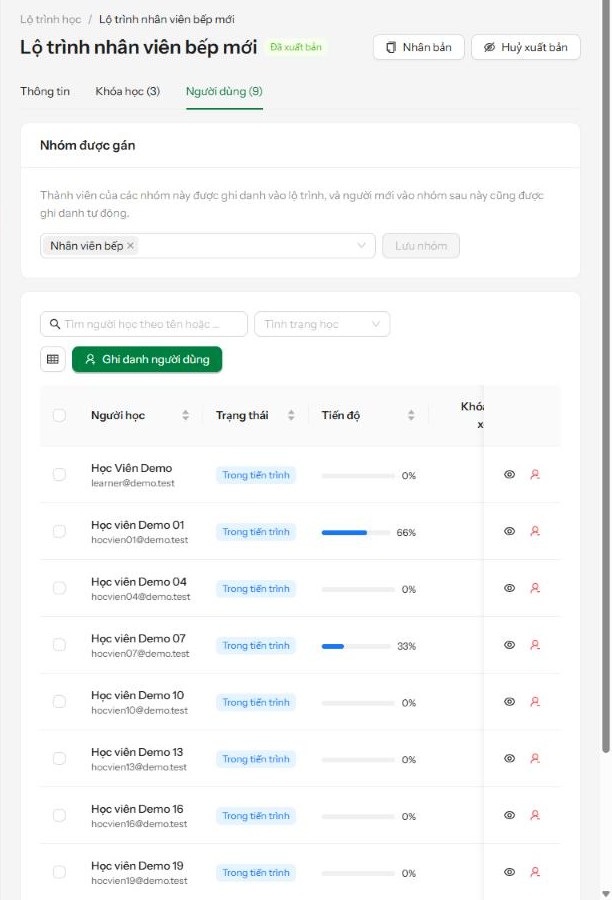This screenshot has height=900, width=612.
Task: Click Trong tiến trình badge for Demo 13
Action: click(x=255, y=759)
